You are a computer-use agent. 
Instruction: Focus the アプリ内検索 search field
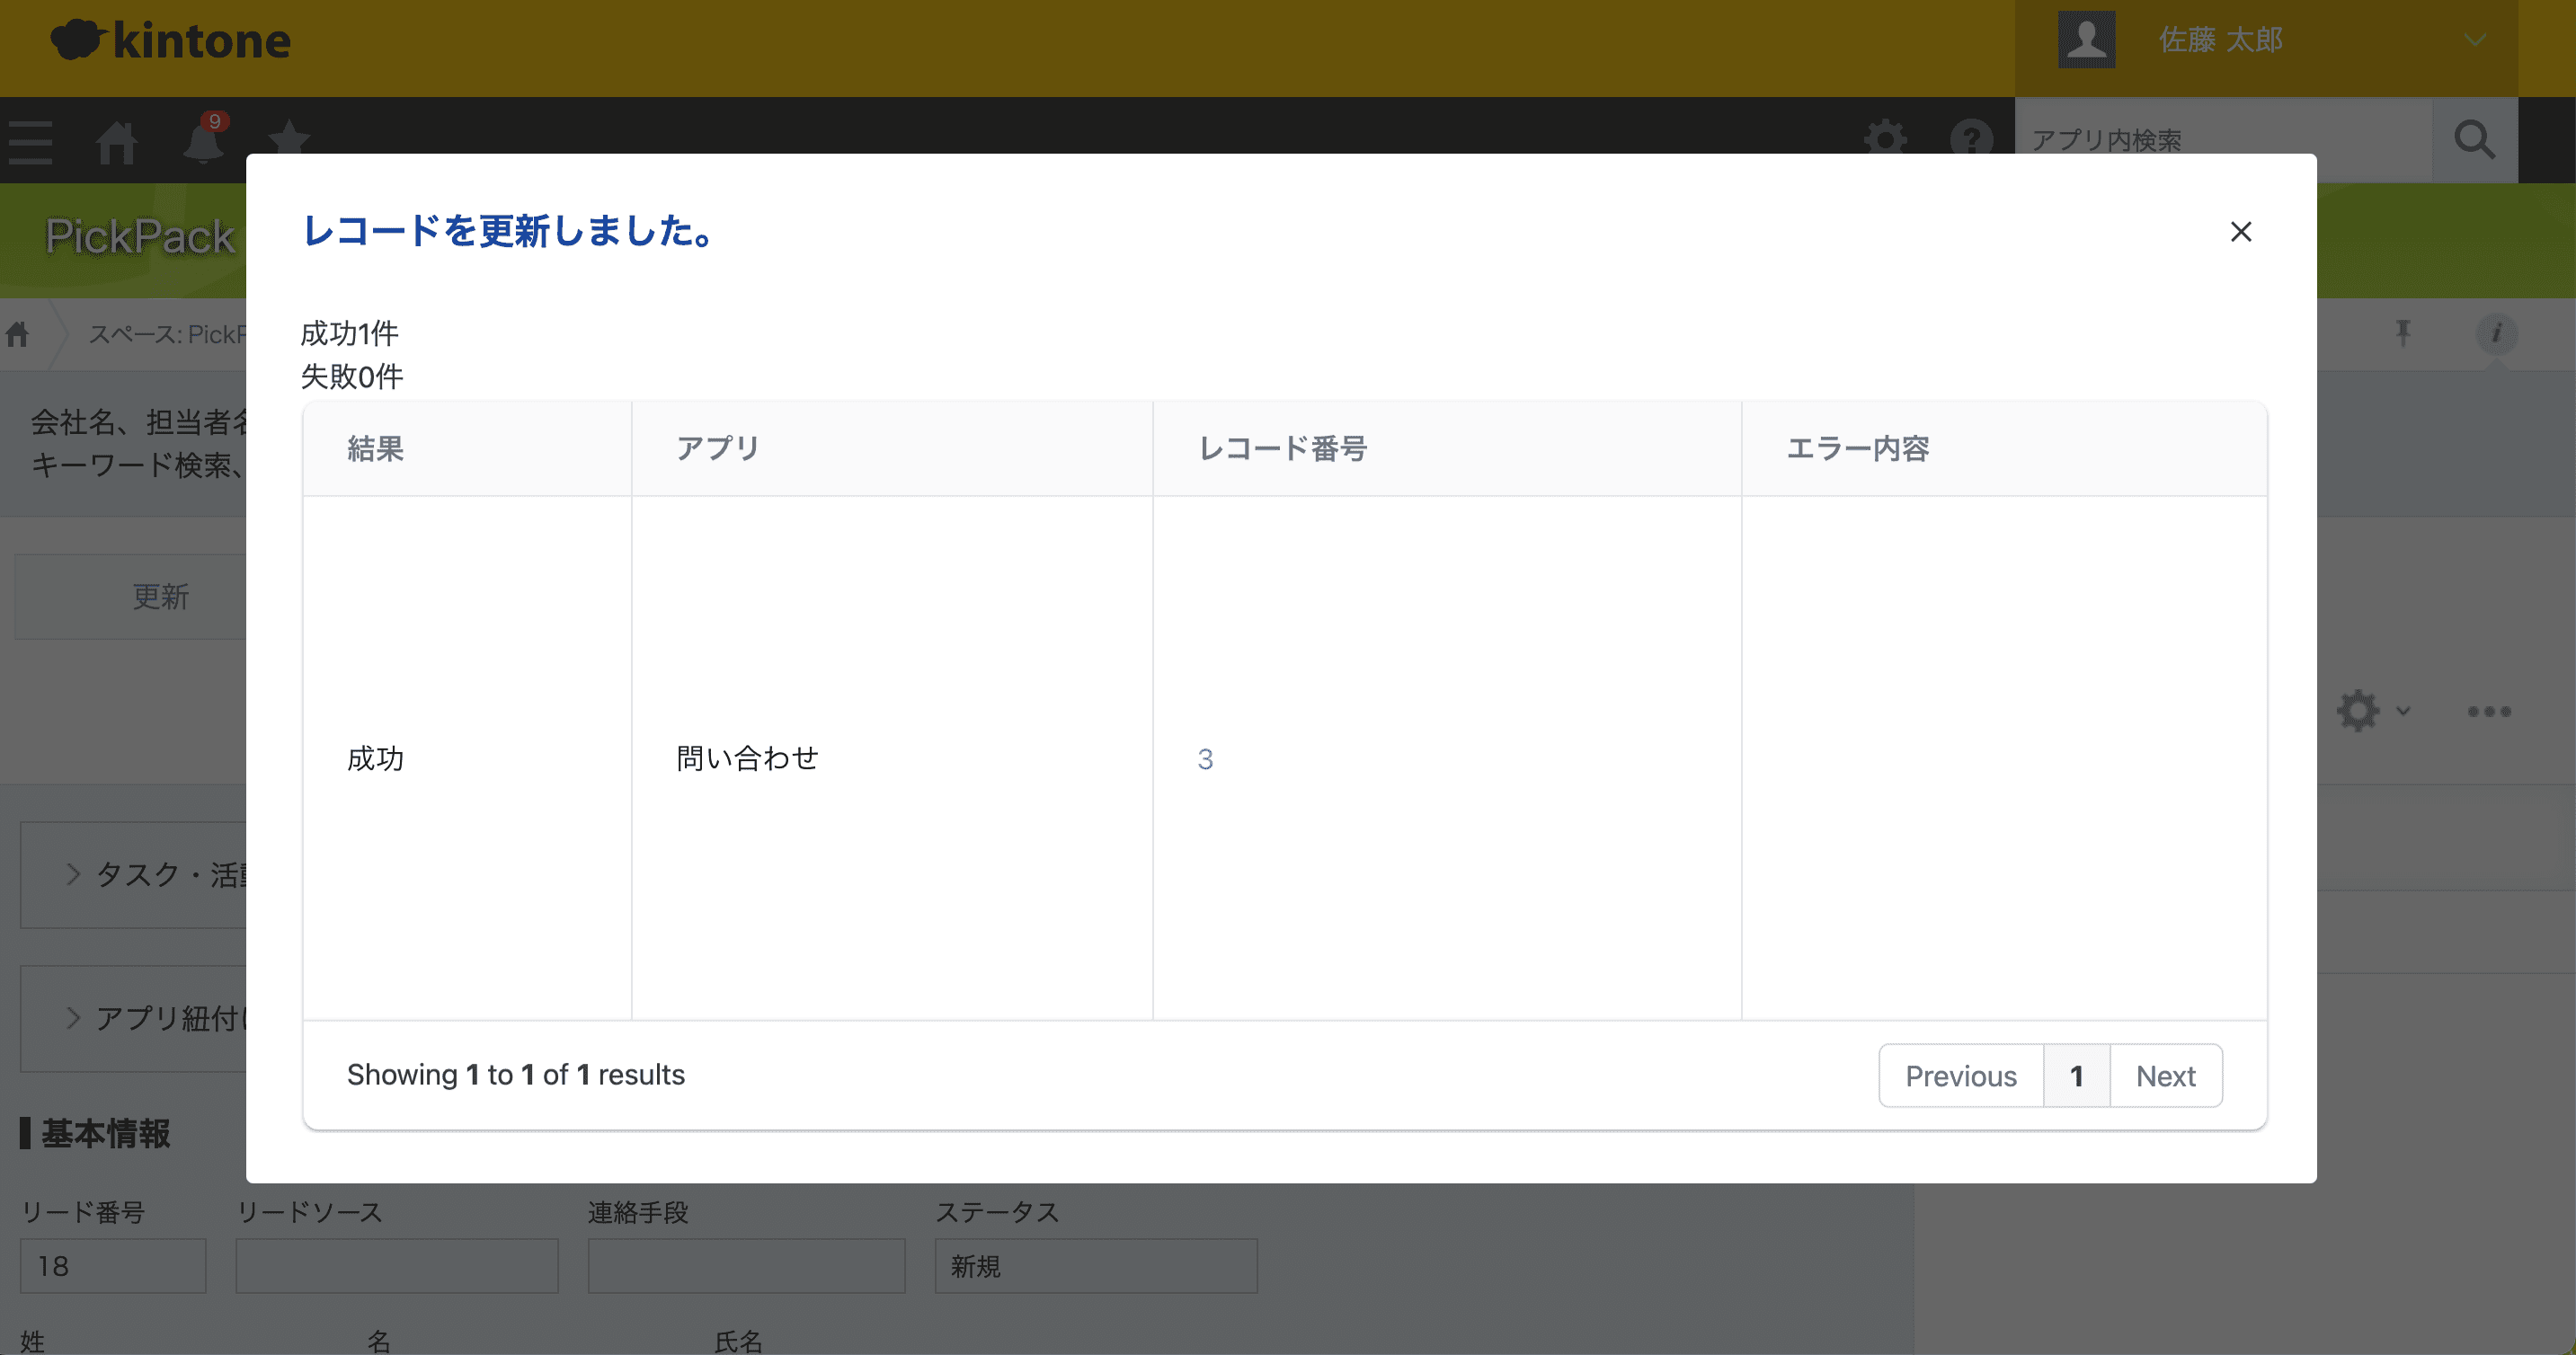2223,140
